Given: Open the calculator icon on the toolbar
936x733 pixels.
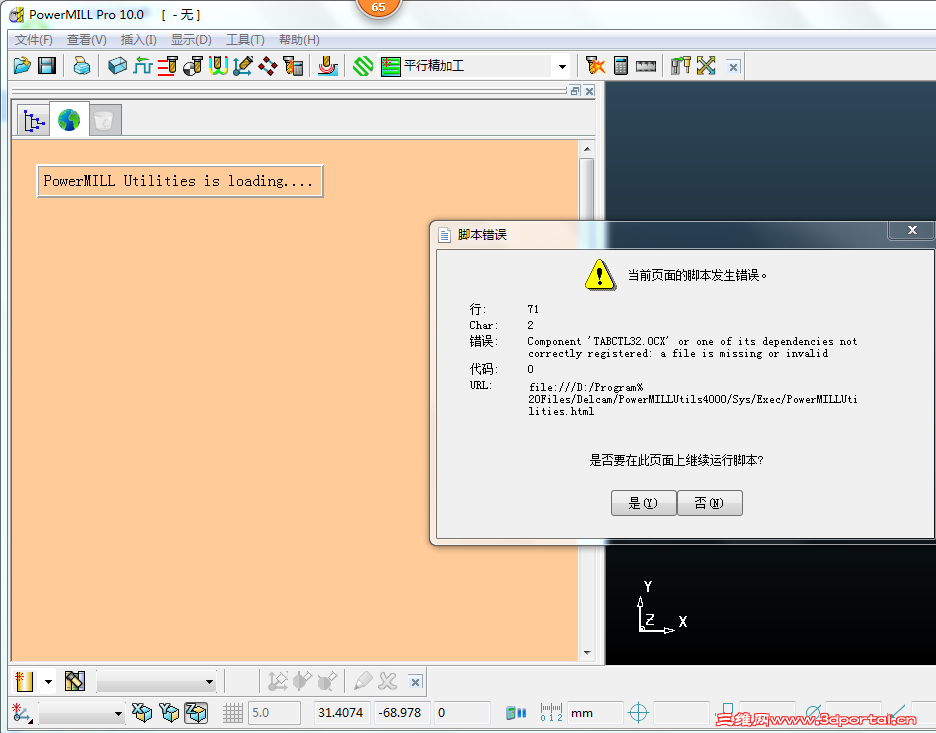Looking at the screenshot, I should pos(622,65).
